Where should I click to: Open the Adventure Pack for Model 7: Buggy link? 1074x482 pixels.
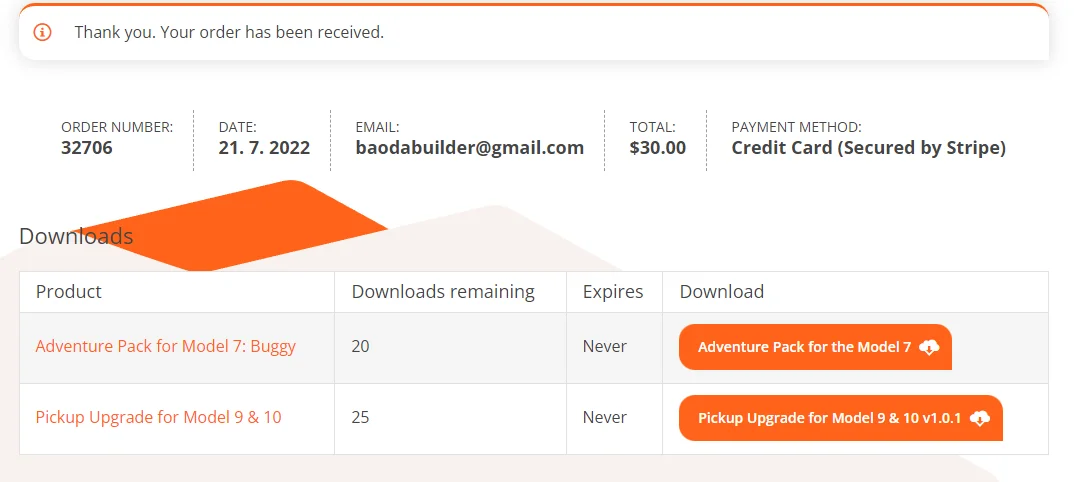166,346
